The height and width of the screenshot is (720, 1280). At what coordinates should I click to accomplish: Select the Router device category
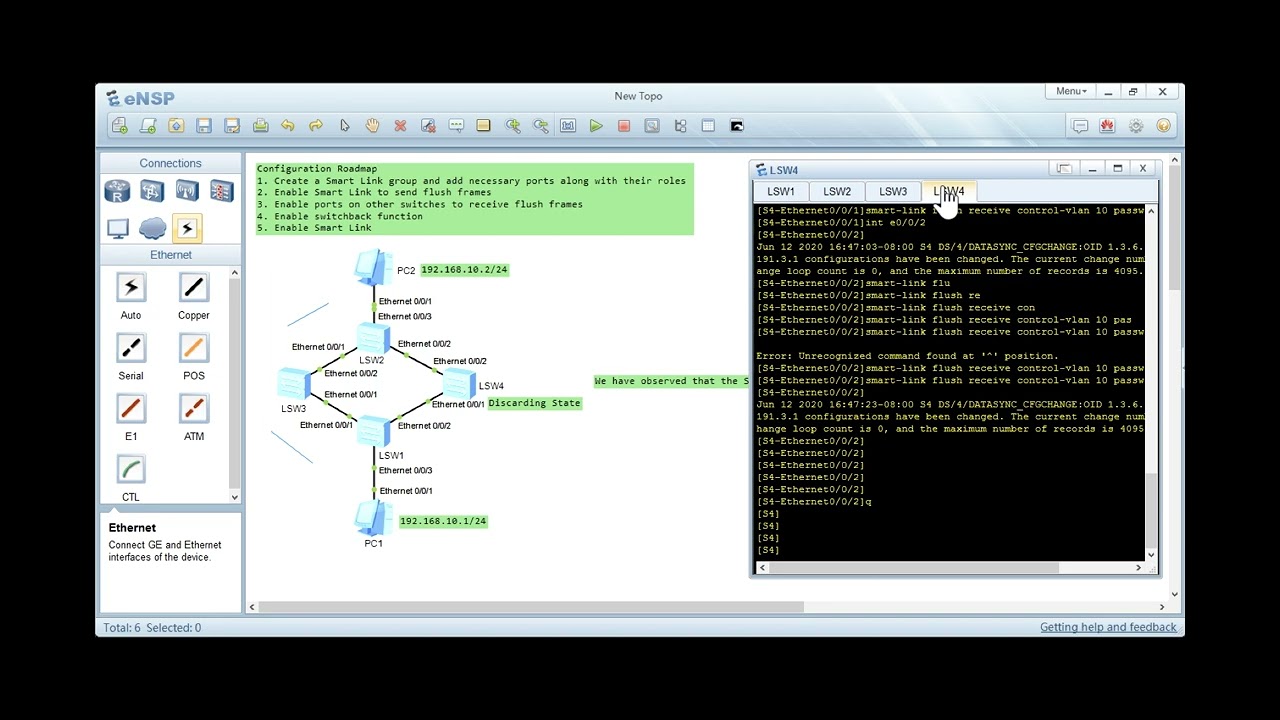pyautogui.click(x=118, y=191)
